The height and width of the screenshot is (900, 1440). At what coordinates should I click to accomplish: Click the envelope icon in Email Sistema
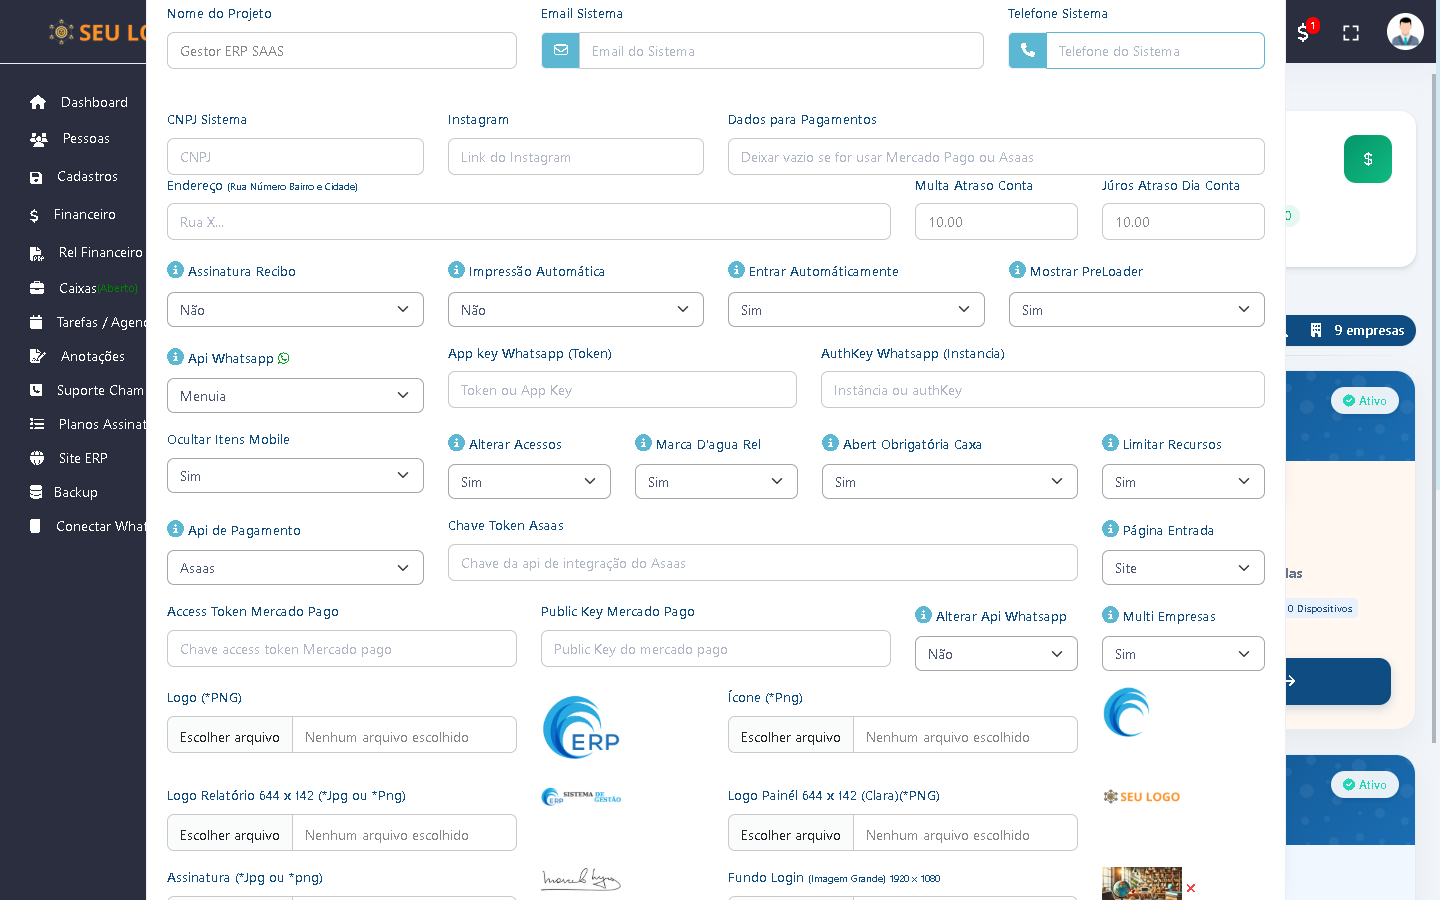point(560,51)
